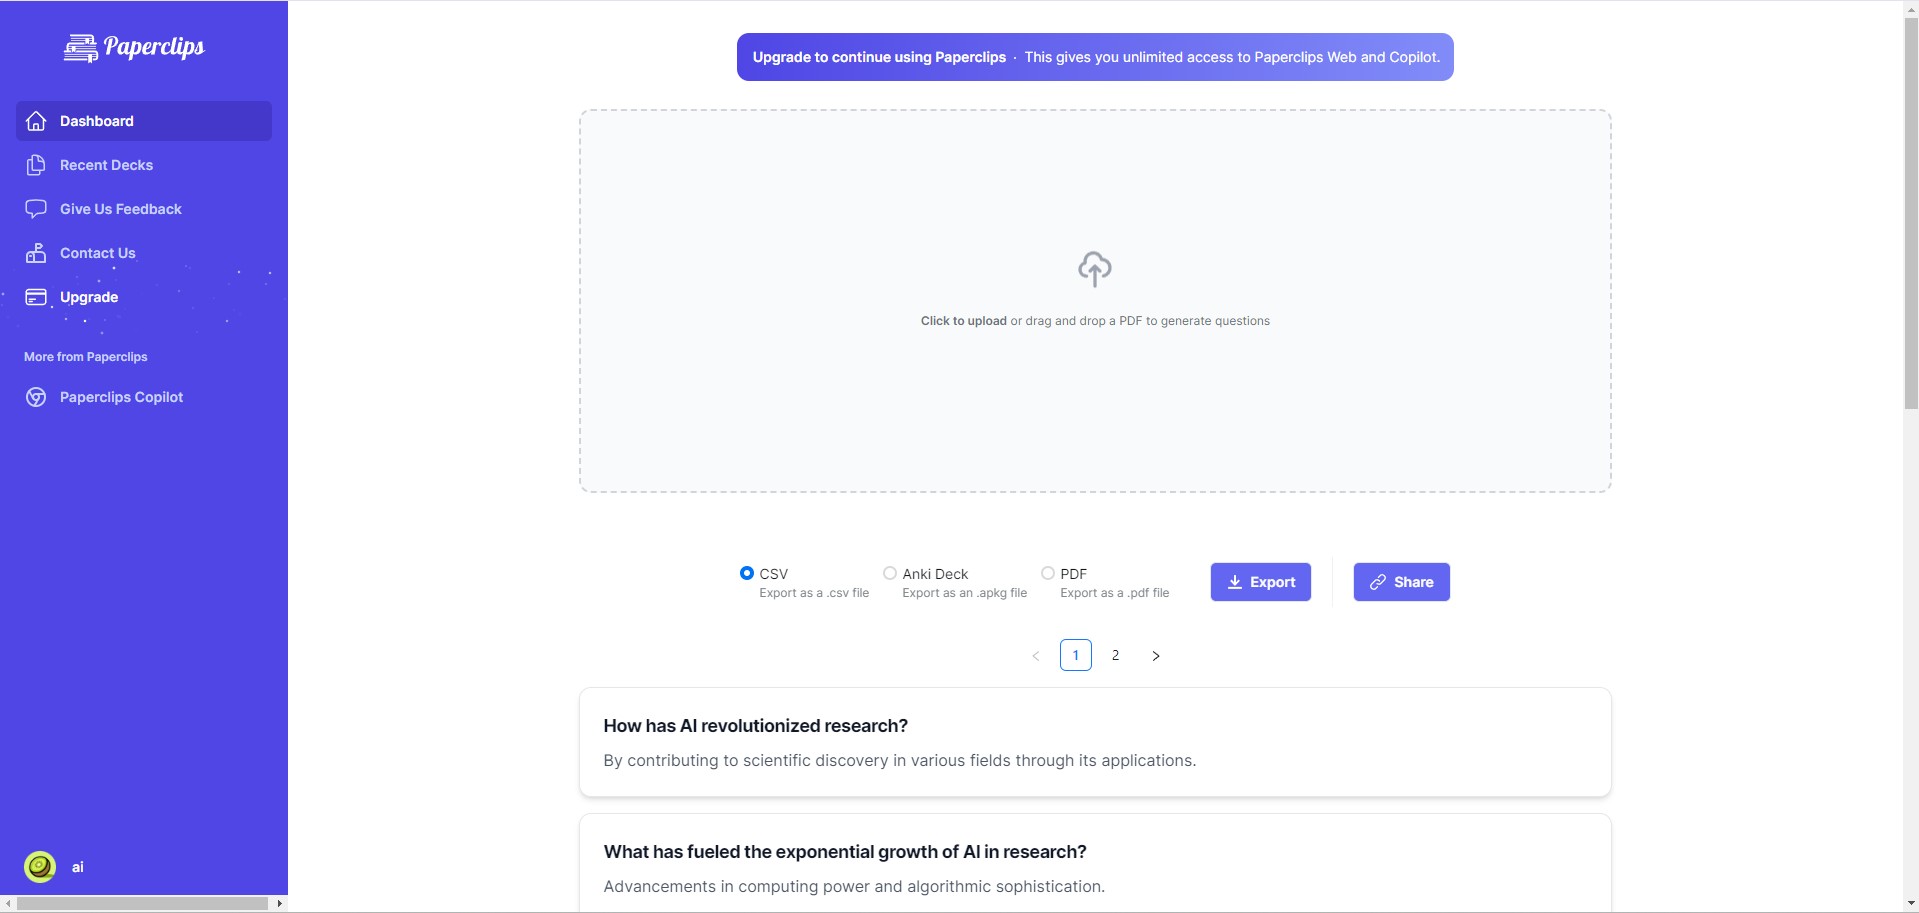Click the Export button
This screenshot has height=913, width=1919.
point(1261,582)
